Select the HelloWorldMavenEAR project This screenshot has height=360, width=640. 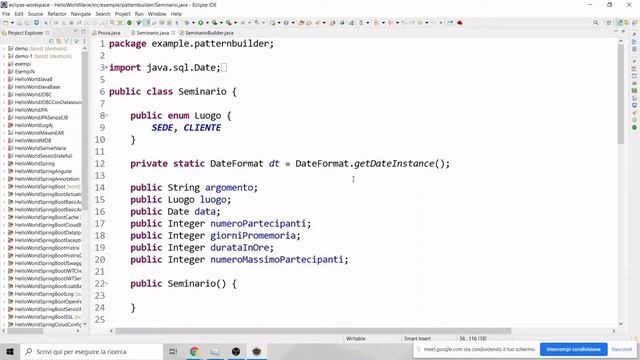(39, 133)
